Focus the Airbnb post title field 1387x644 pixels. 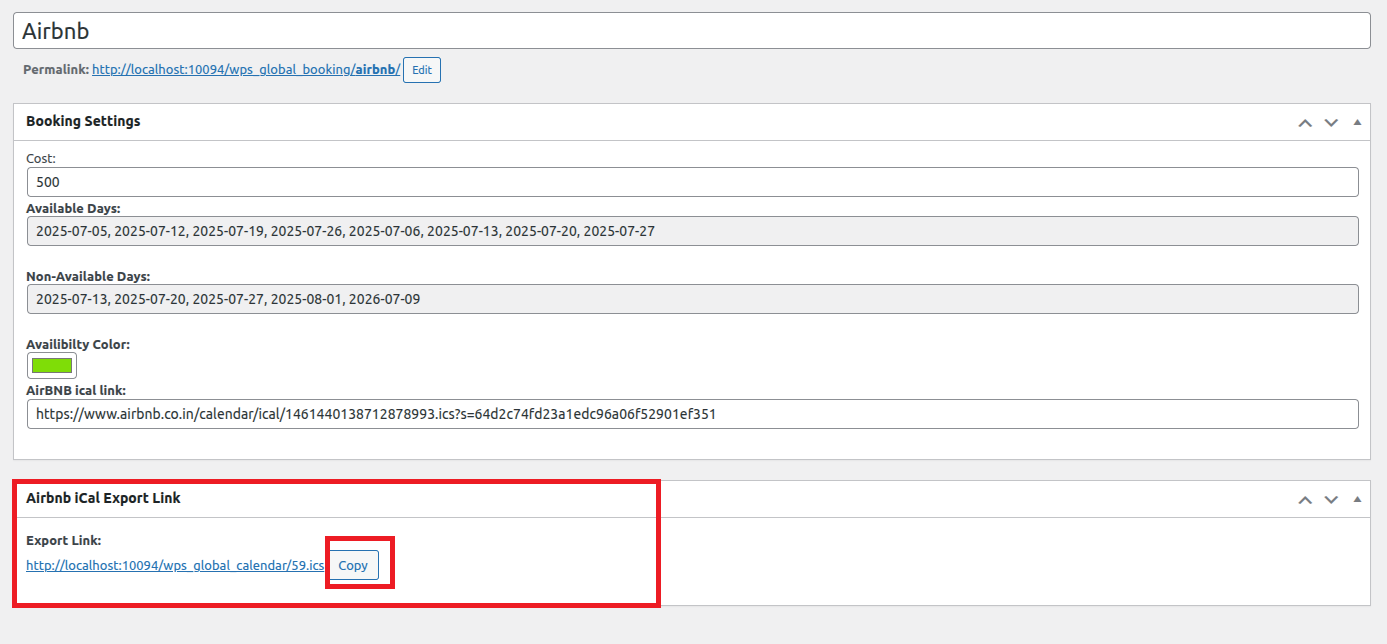691,31
